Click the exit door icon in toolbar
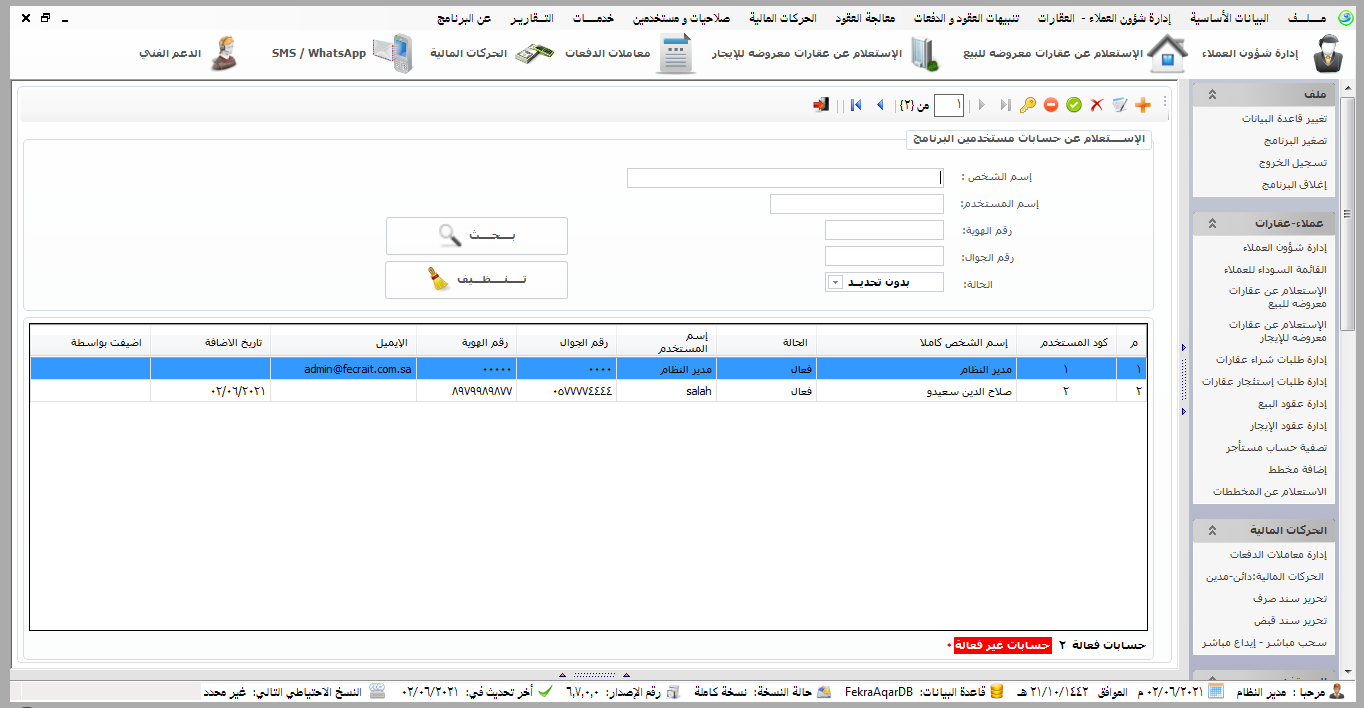 point(821,105)
